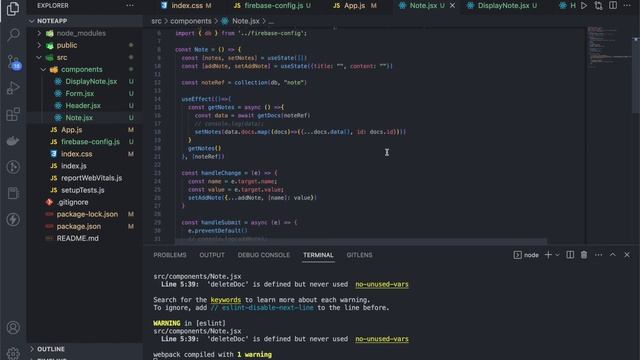The image size is (640, 360).
Task: Open package-lock.json in the explorer
Action: pyautogui.click(x=85, y=214)
